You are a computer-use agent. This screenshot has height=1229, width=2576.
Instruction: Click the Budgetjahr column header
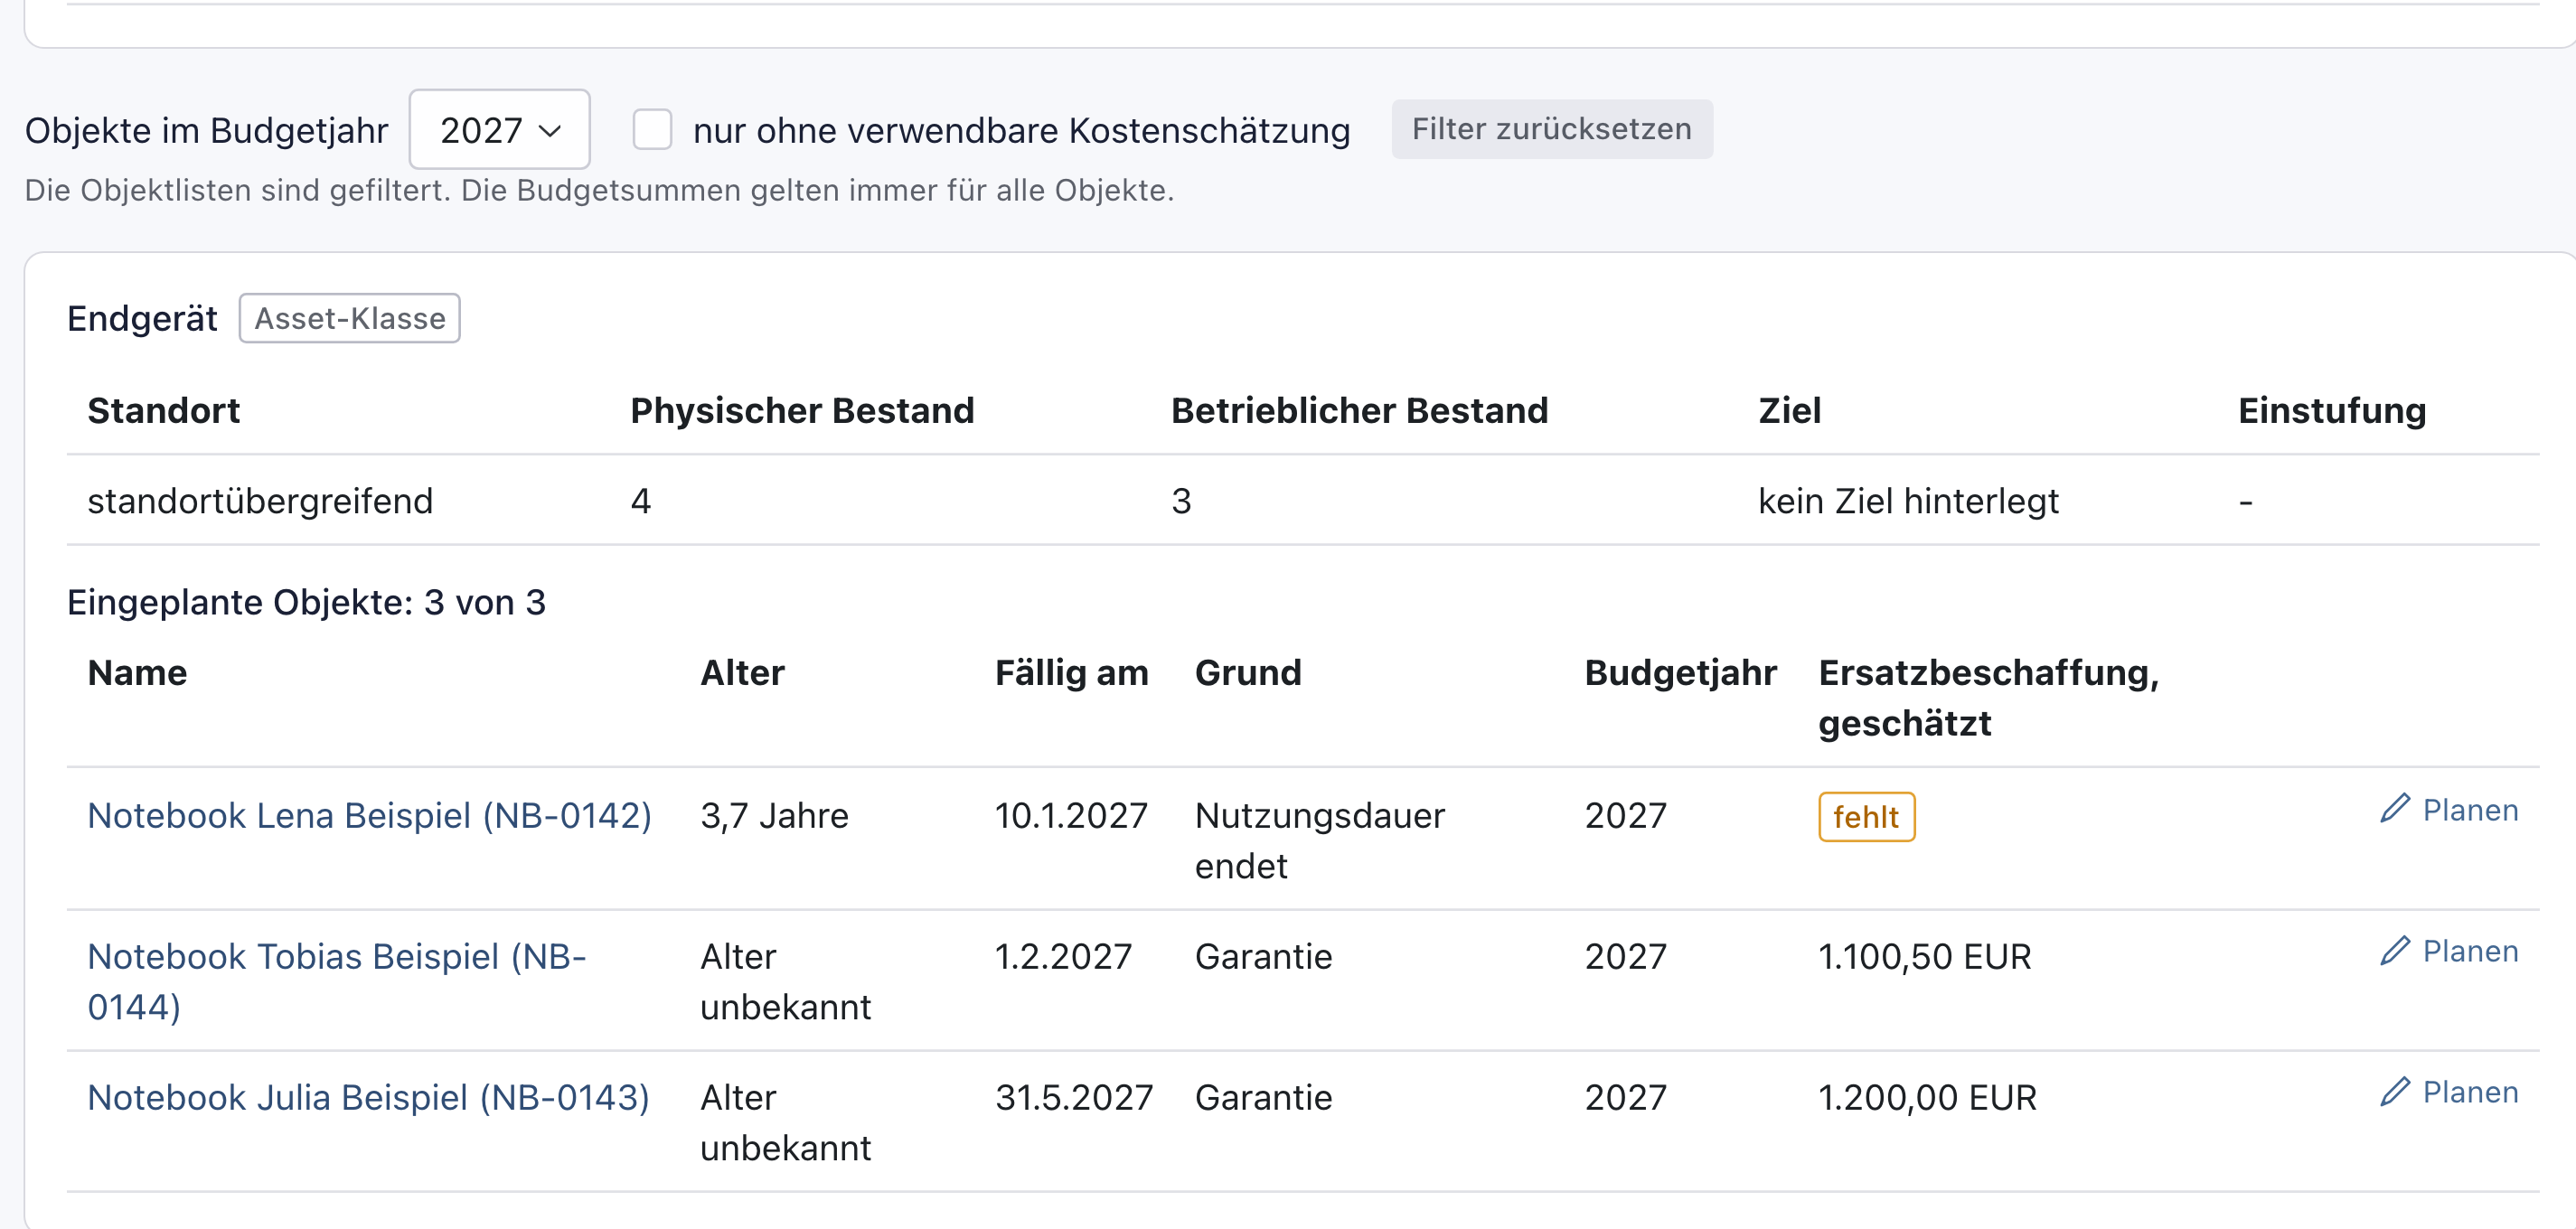click(1680, 673)
